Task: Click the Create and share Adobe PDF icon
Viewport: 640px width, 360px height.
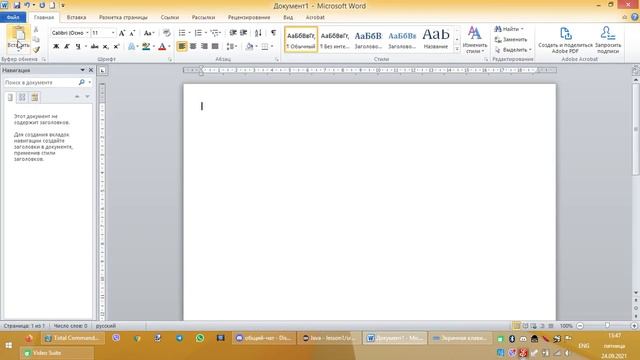Action: click(x=565, y=34)
